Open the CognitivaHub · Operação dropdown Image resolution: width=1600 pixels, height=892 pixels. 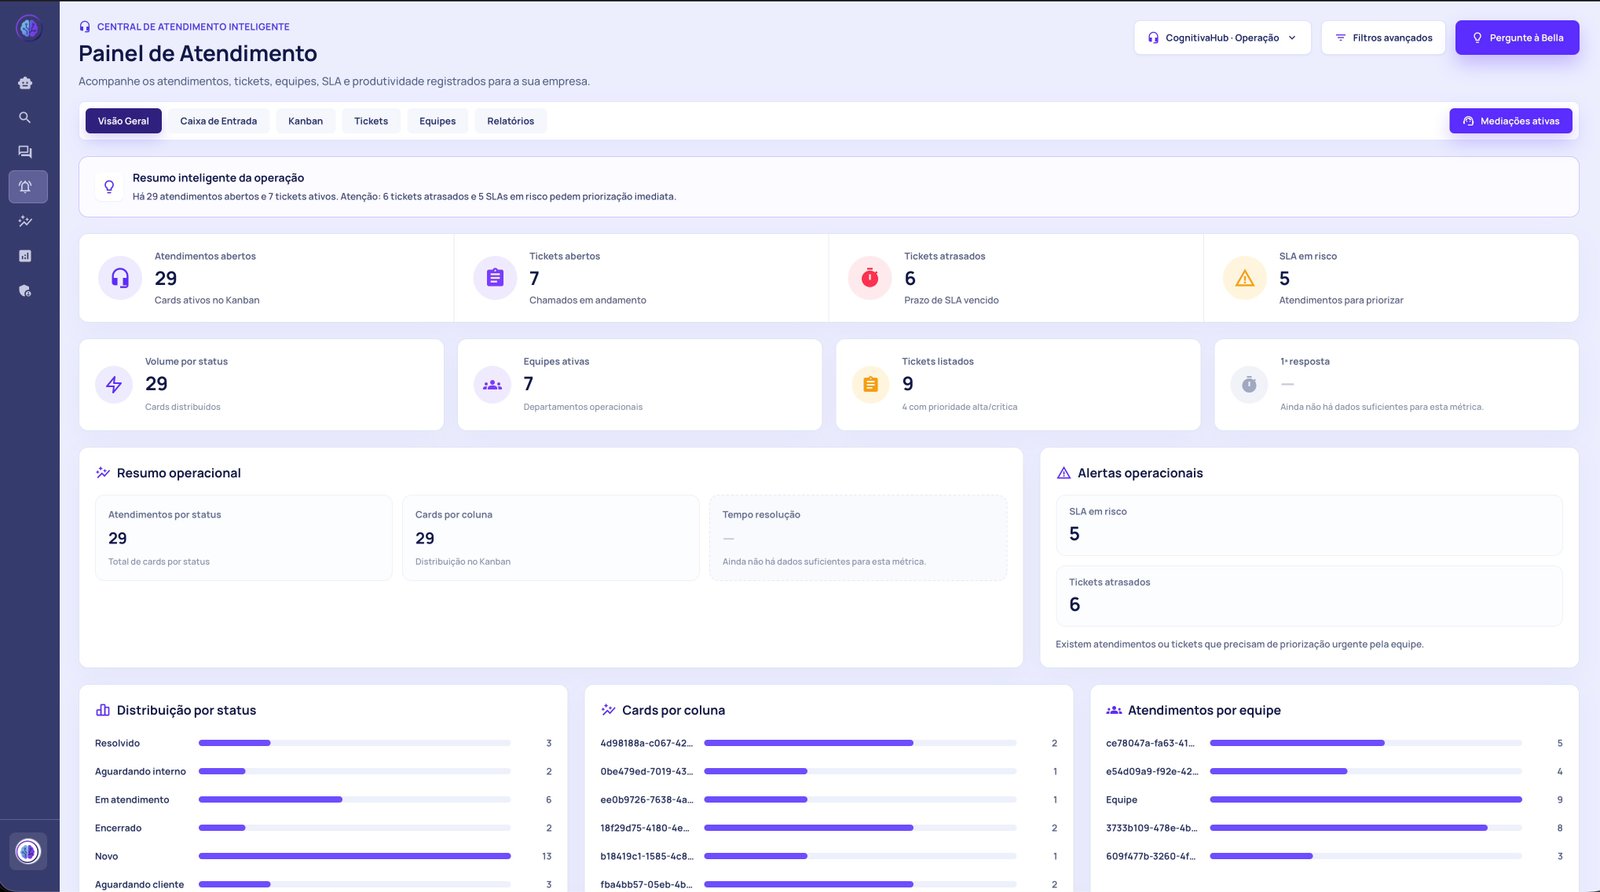(x=1222, y=38)
